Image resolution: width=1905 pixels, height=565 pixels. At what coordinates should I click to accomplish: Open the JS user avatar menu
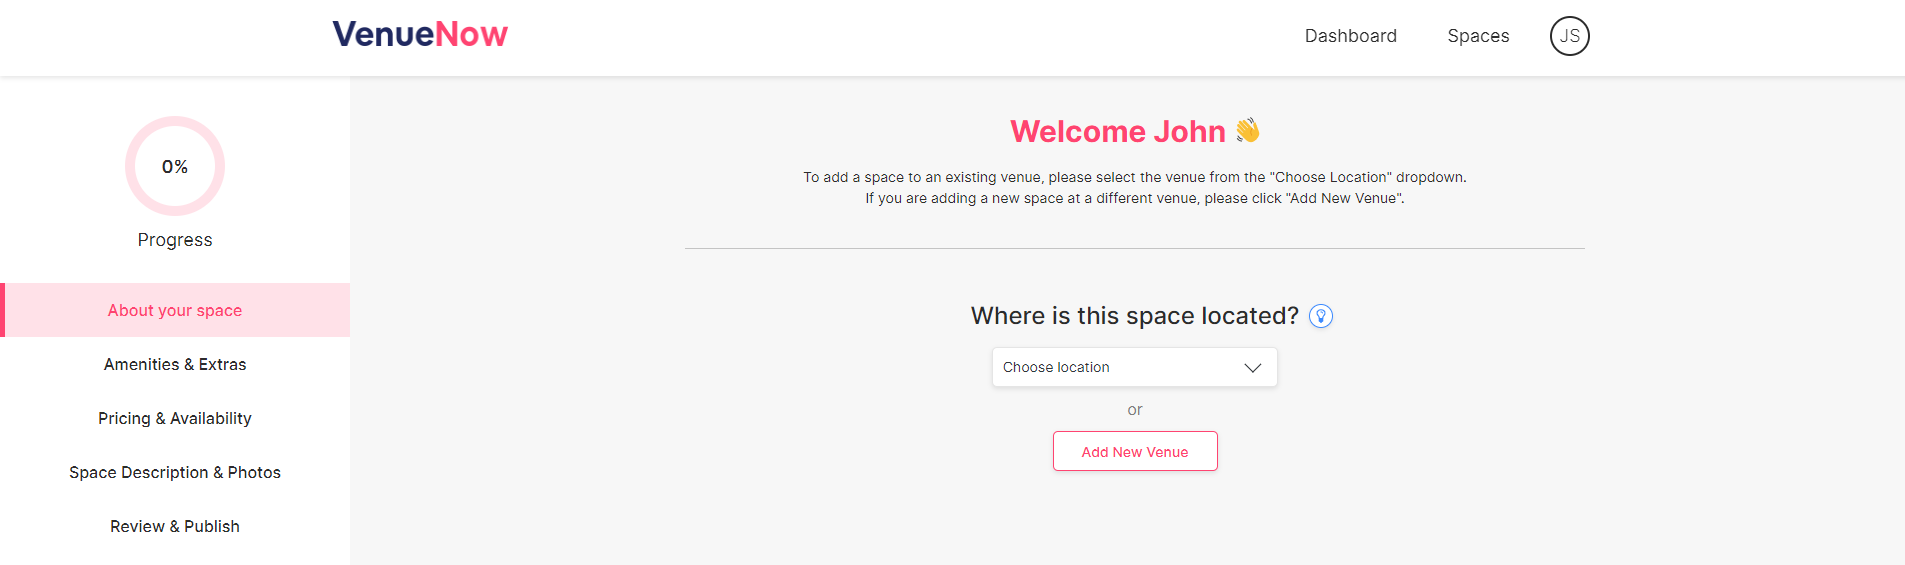click(x=1569, y=36)
